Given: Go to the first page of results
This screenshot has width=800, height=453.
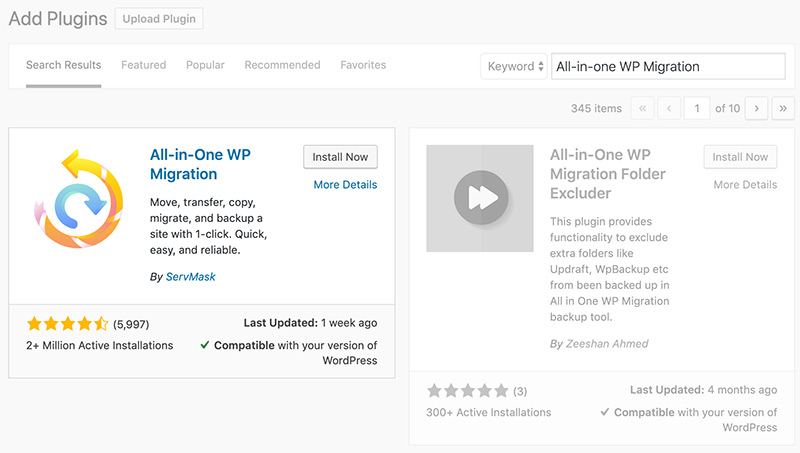Looking at the screenshot, I should [x=643, y=108].
